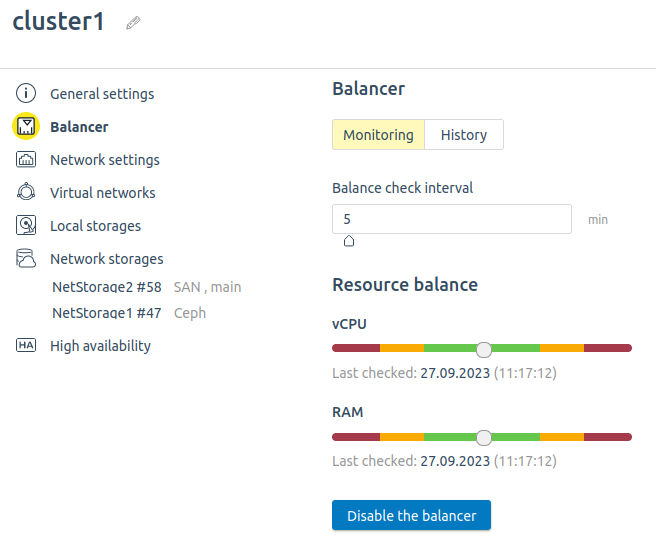Select the highlighted Balancer scale icon
This screenshot has width=656, height=546.
[26, 126]
